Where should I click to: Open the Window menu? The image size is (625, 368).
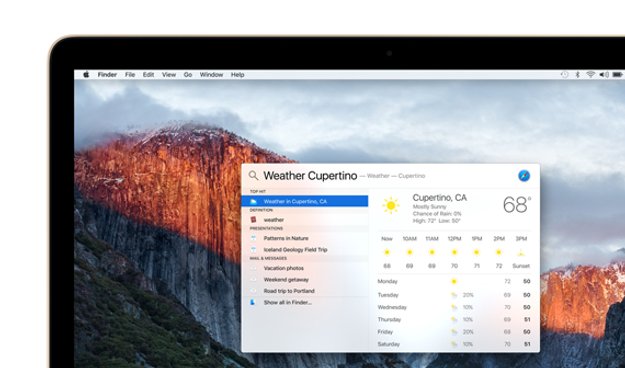point(211,75)
